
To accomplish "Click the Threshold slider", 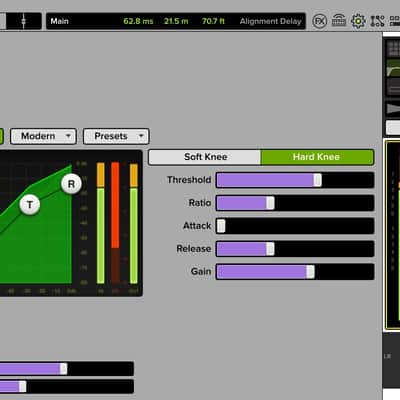I will (295, 180).
